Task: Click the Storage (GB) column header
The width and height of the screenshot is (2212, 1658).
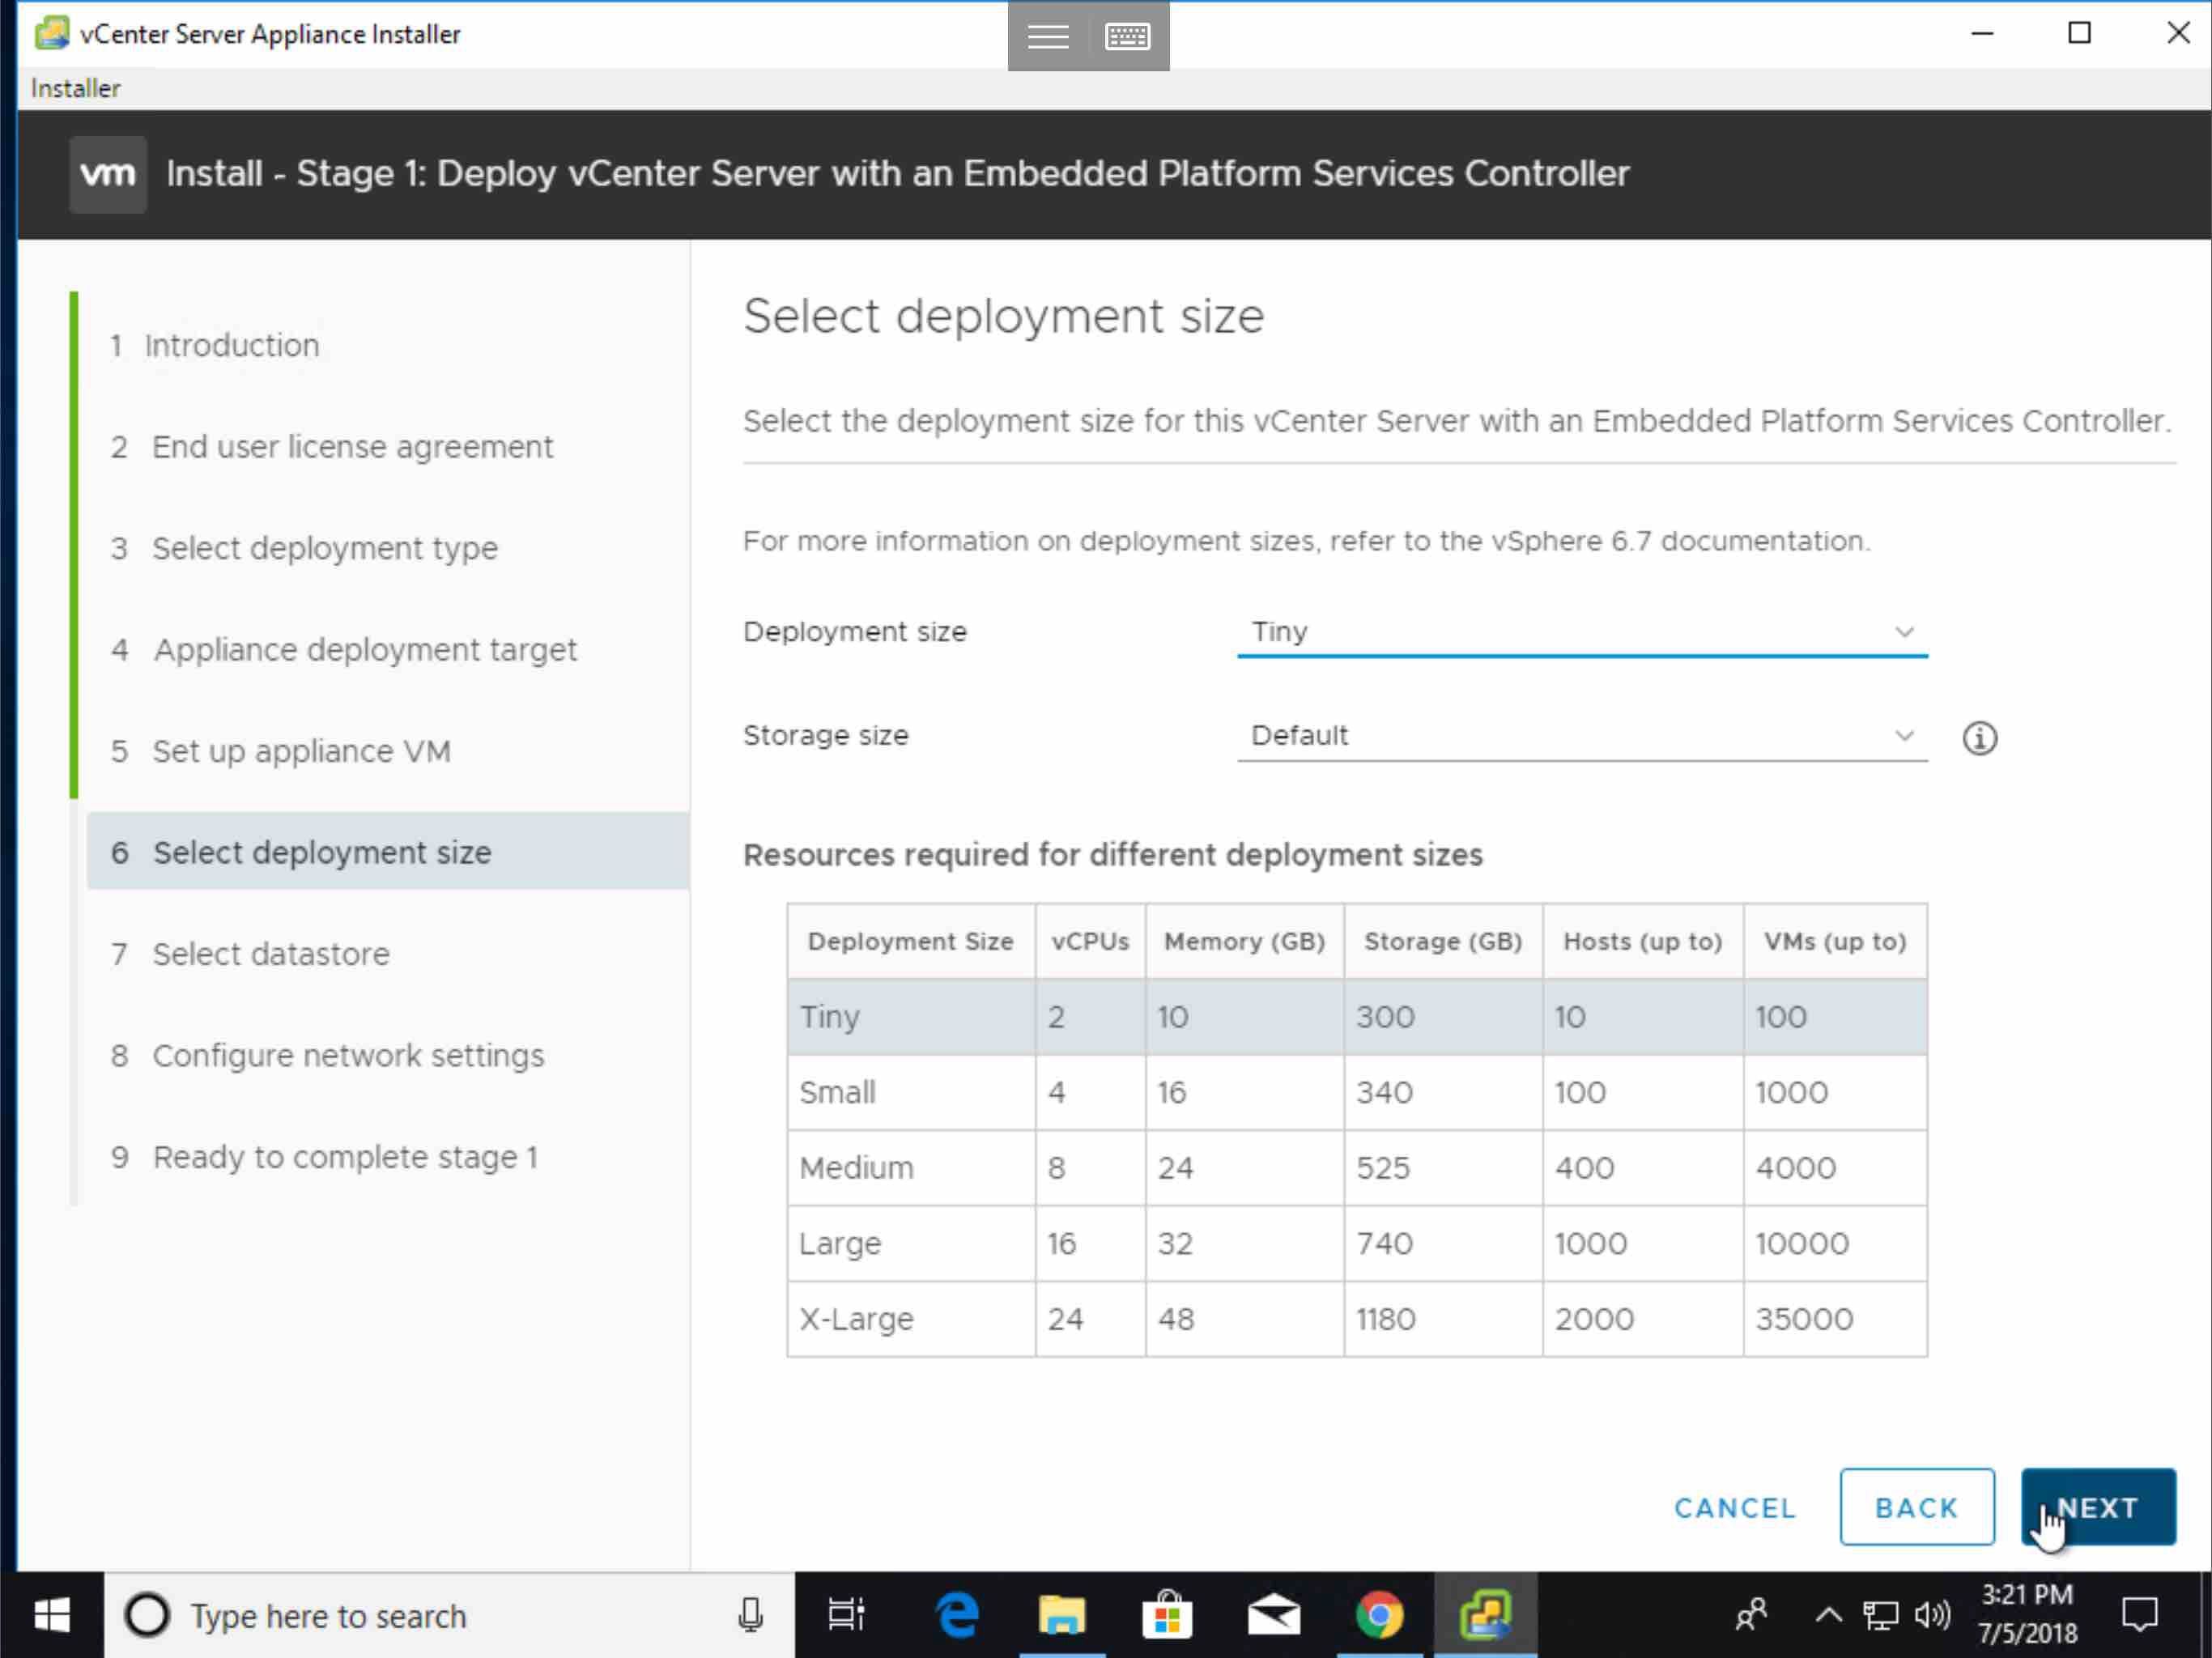Action: pos(1443,941)
